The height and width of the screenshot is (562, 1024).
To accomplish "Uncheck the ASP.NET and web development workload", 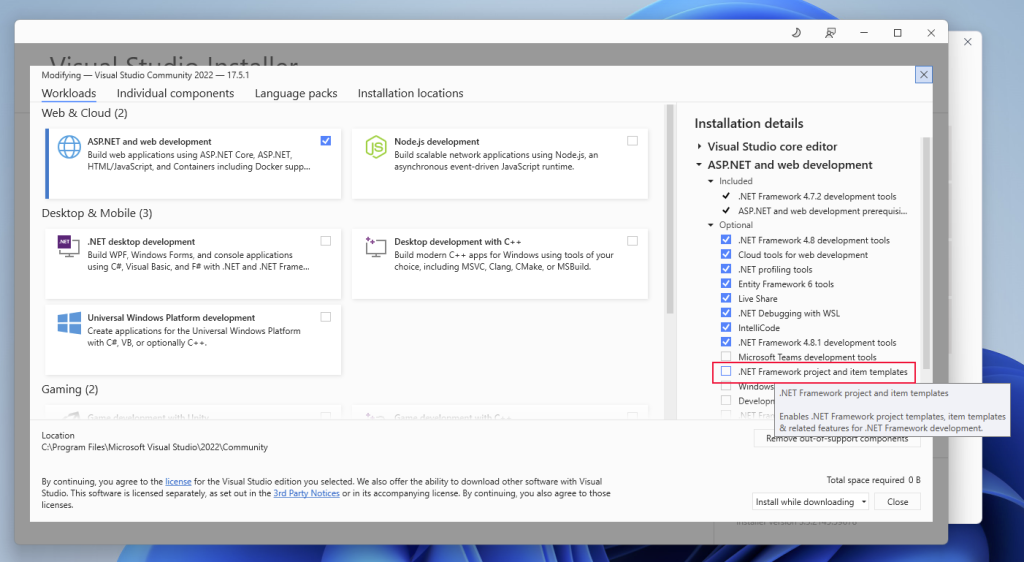I will point(326,141).
